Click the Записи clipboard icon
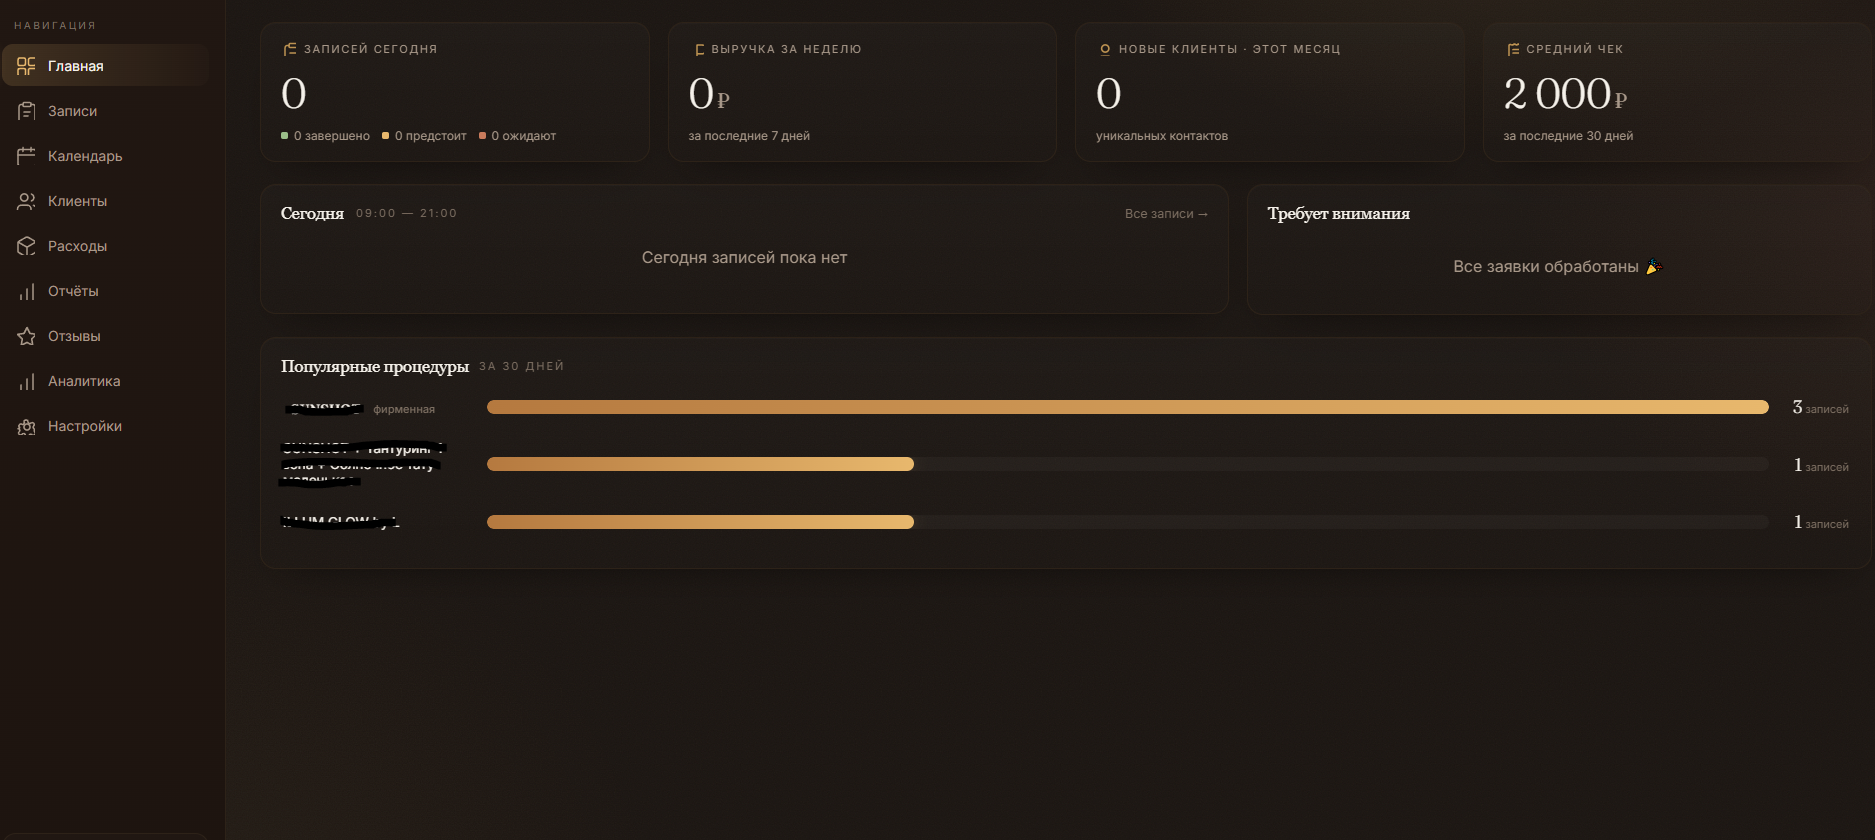 [x=26, y=111]
